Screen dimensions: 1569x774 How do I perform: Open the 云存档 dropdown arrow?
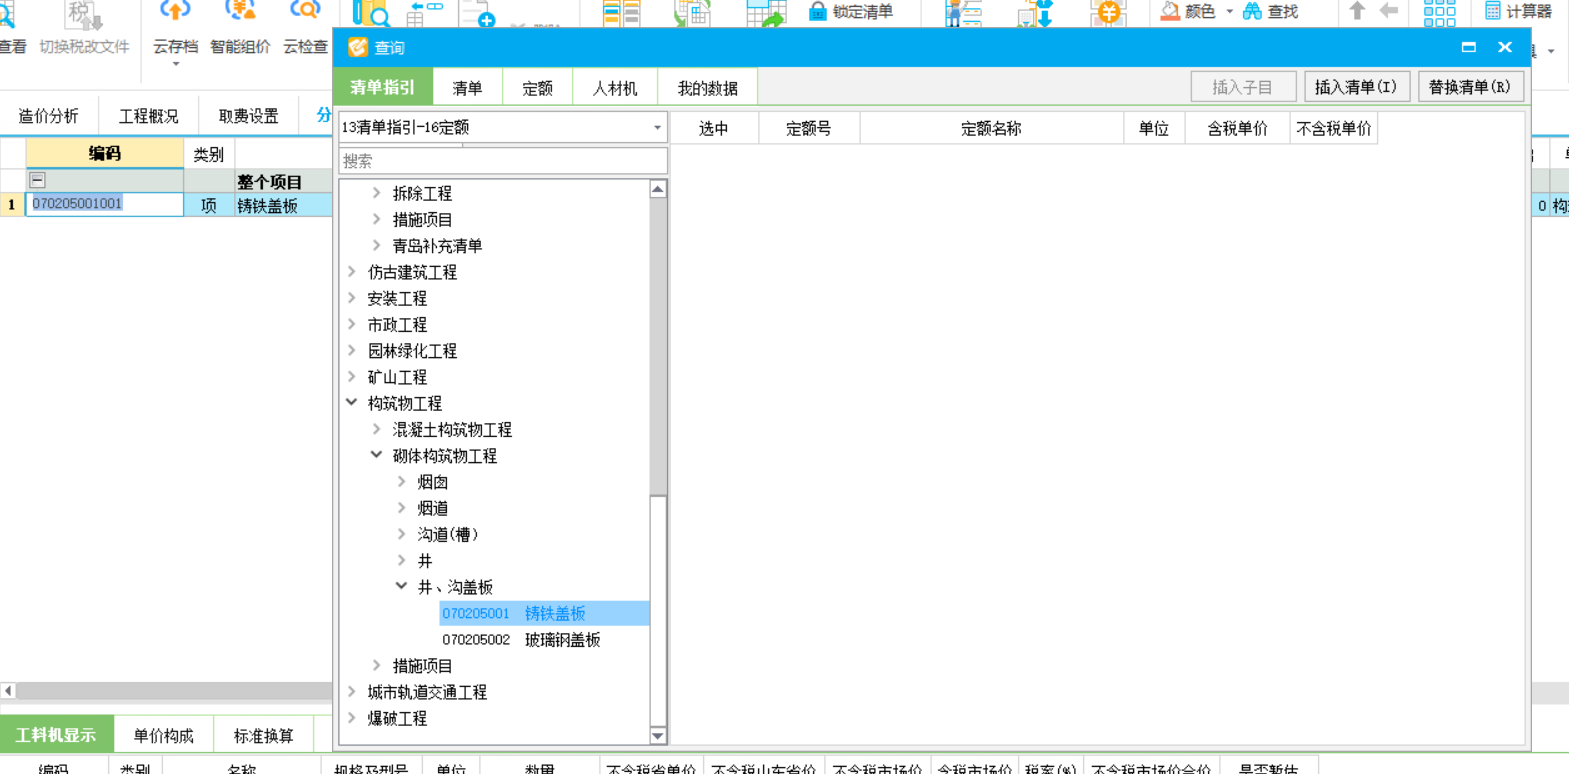point(175,64)
